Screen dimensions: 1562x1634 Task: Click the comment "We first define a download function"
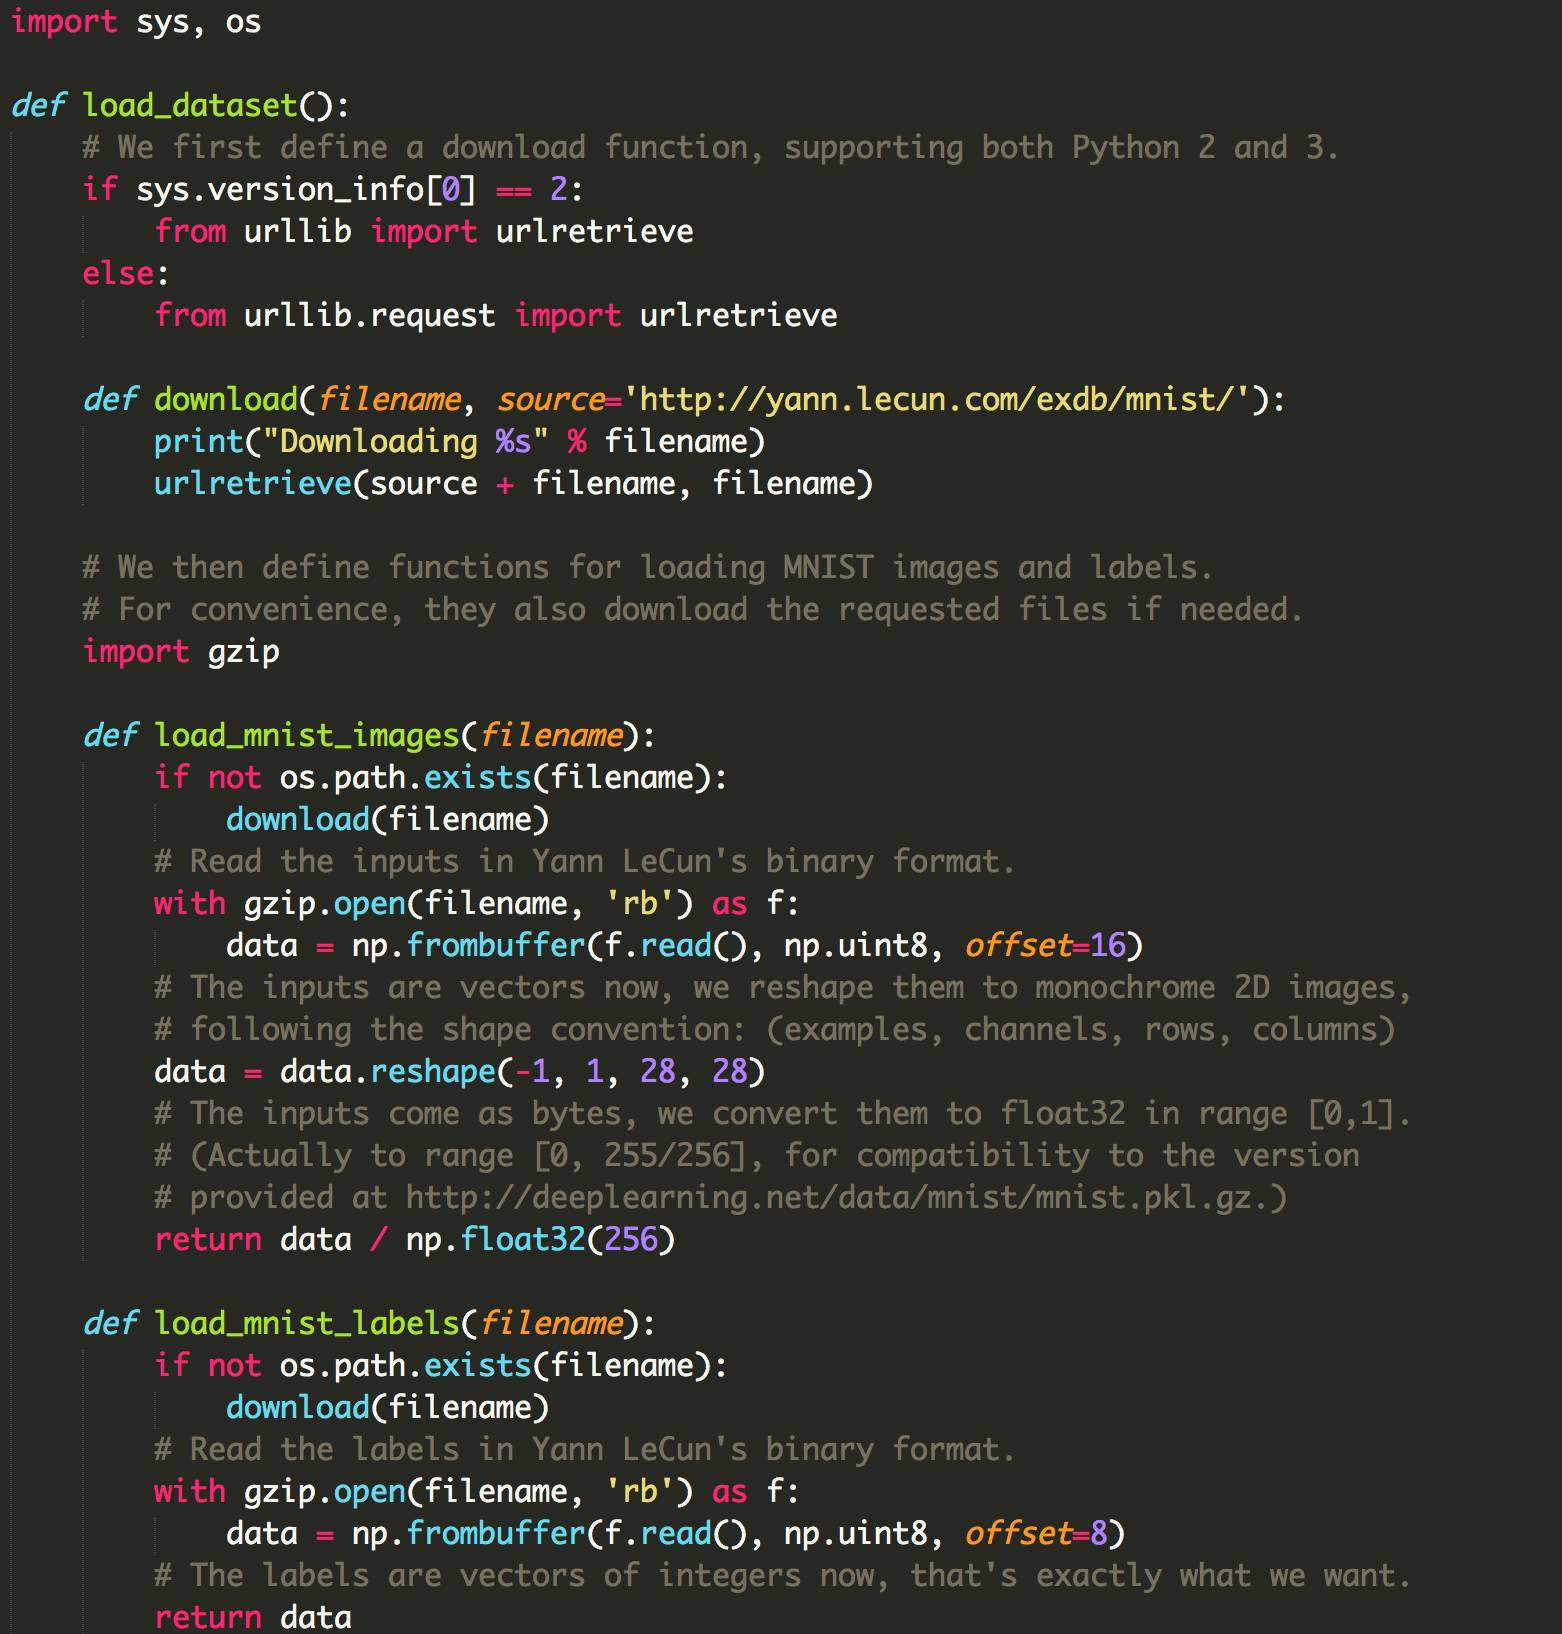click(x=711, y=147)
